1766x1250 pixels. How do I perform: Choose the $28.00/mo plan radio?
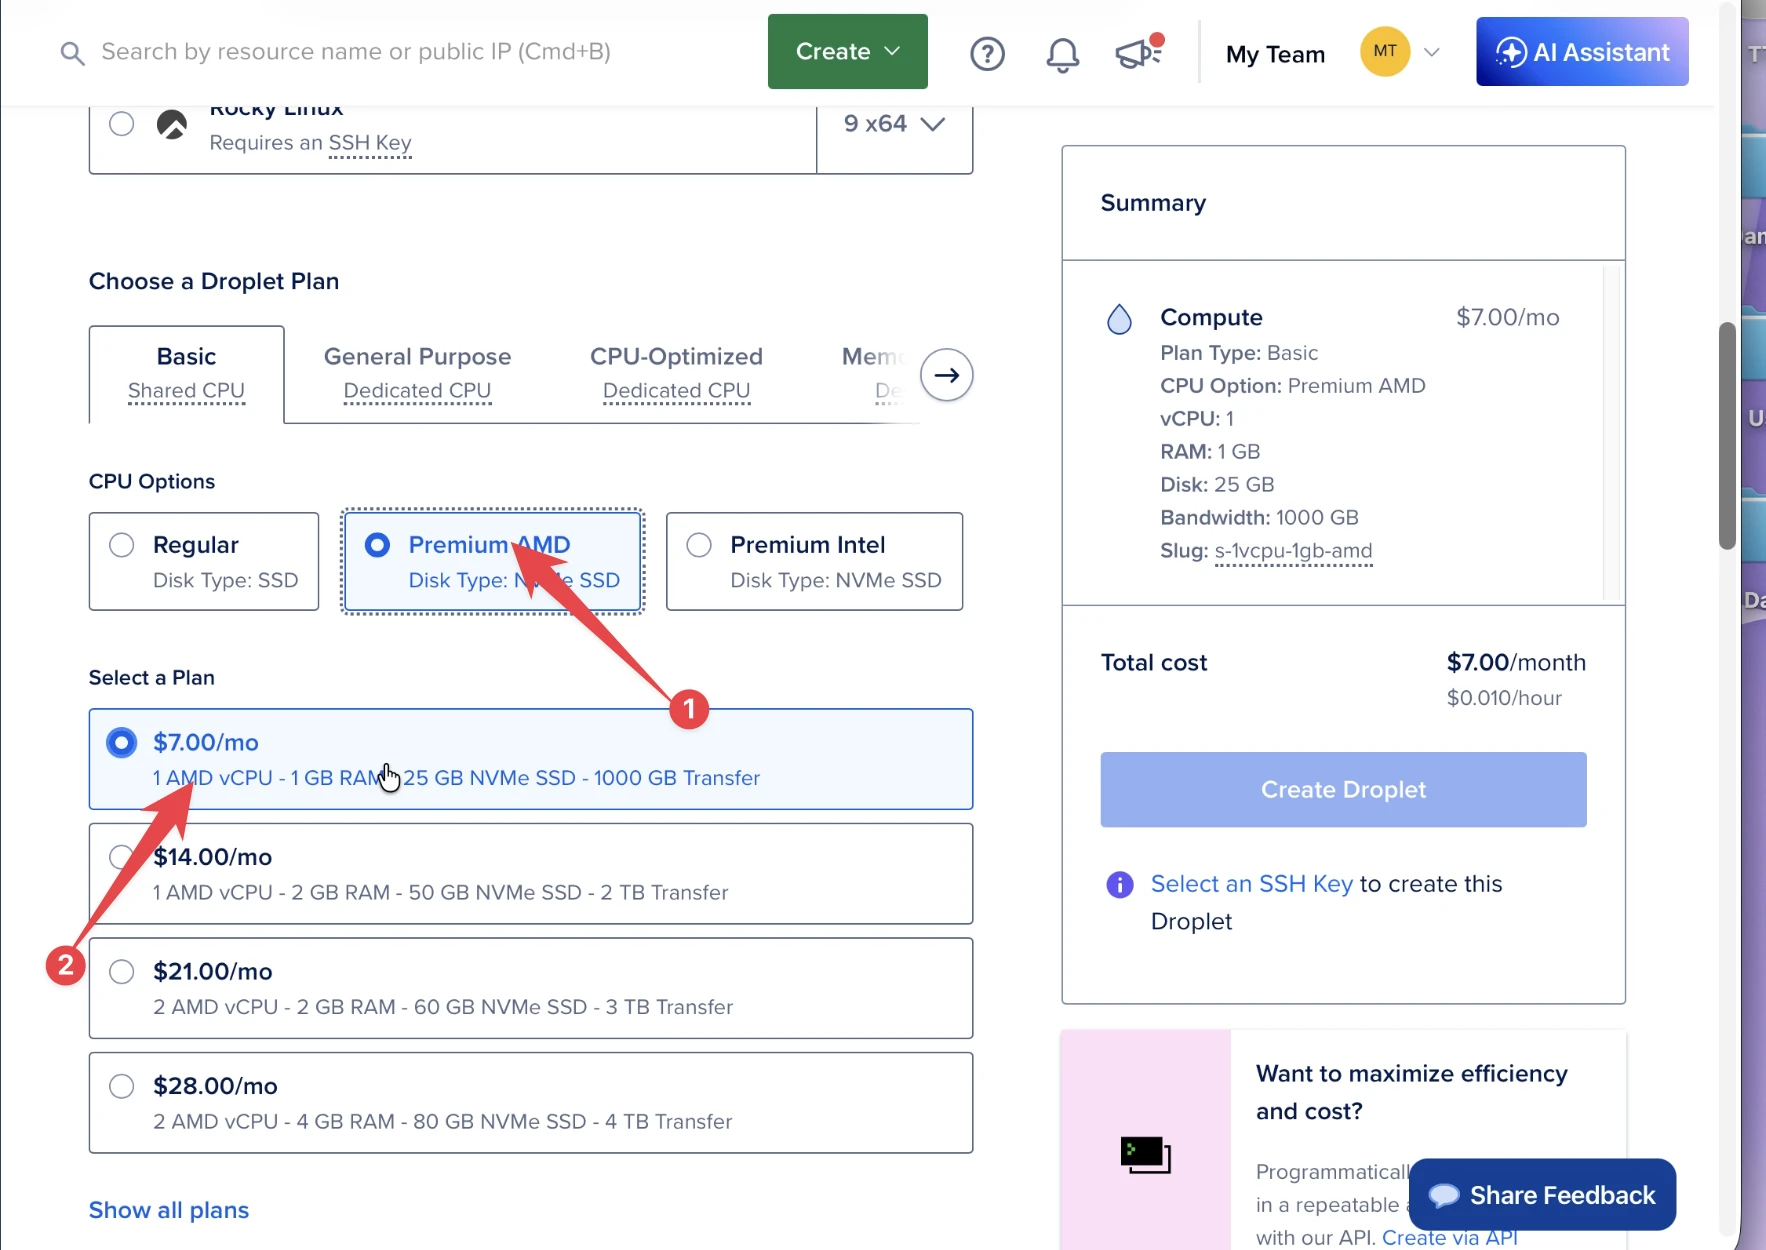[x=122, y=1086]
